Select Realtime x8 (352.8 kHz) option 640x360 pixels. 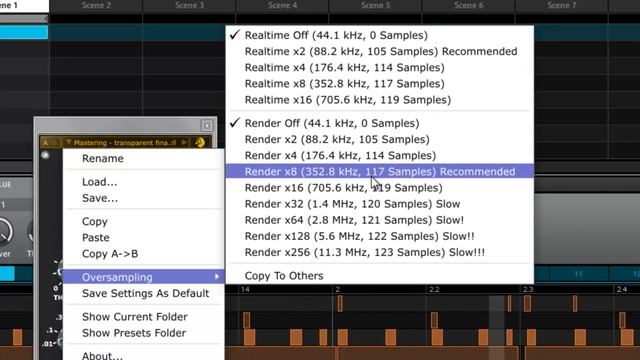[380, 84]
